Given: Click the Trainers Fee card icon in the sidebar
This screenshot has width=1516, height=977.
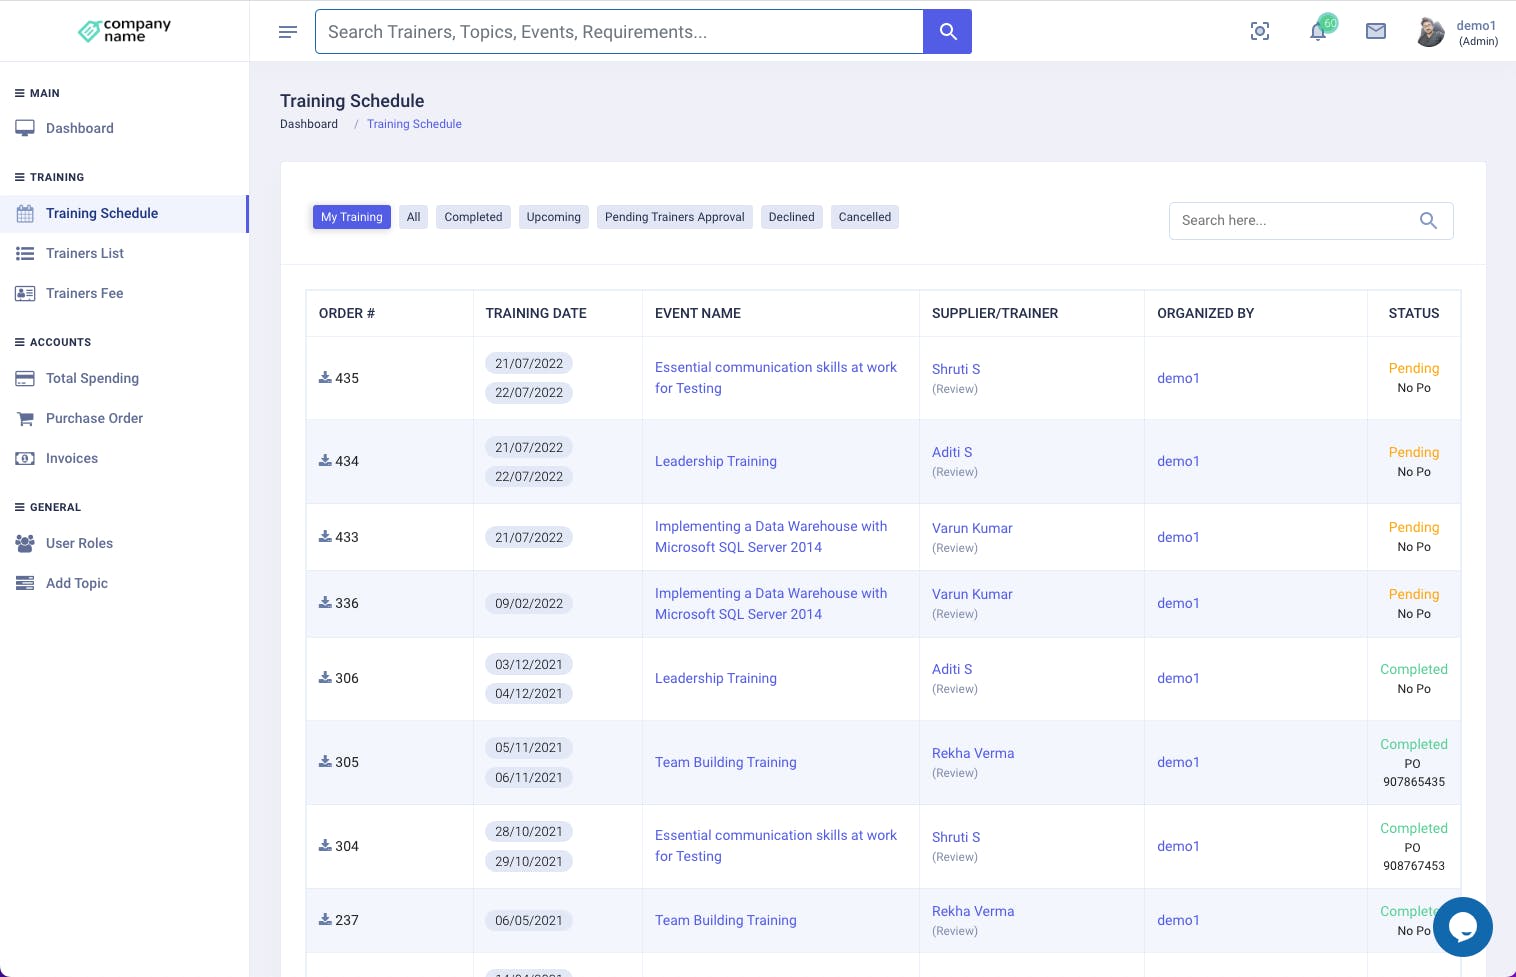Looking at the screenshot, I should coord(25,293).
